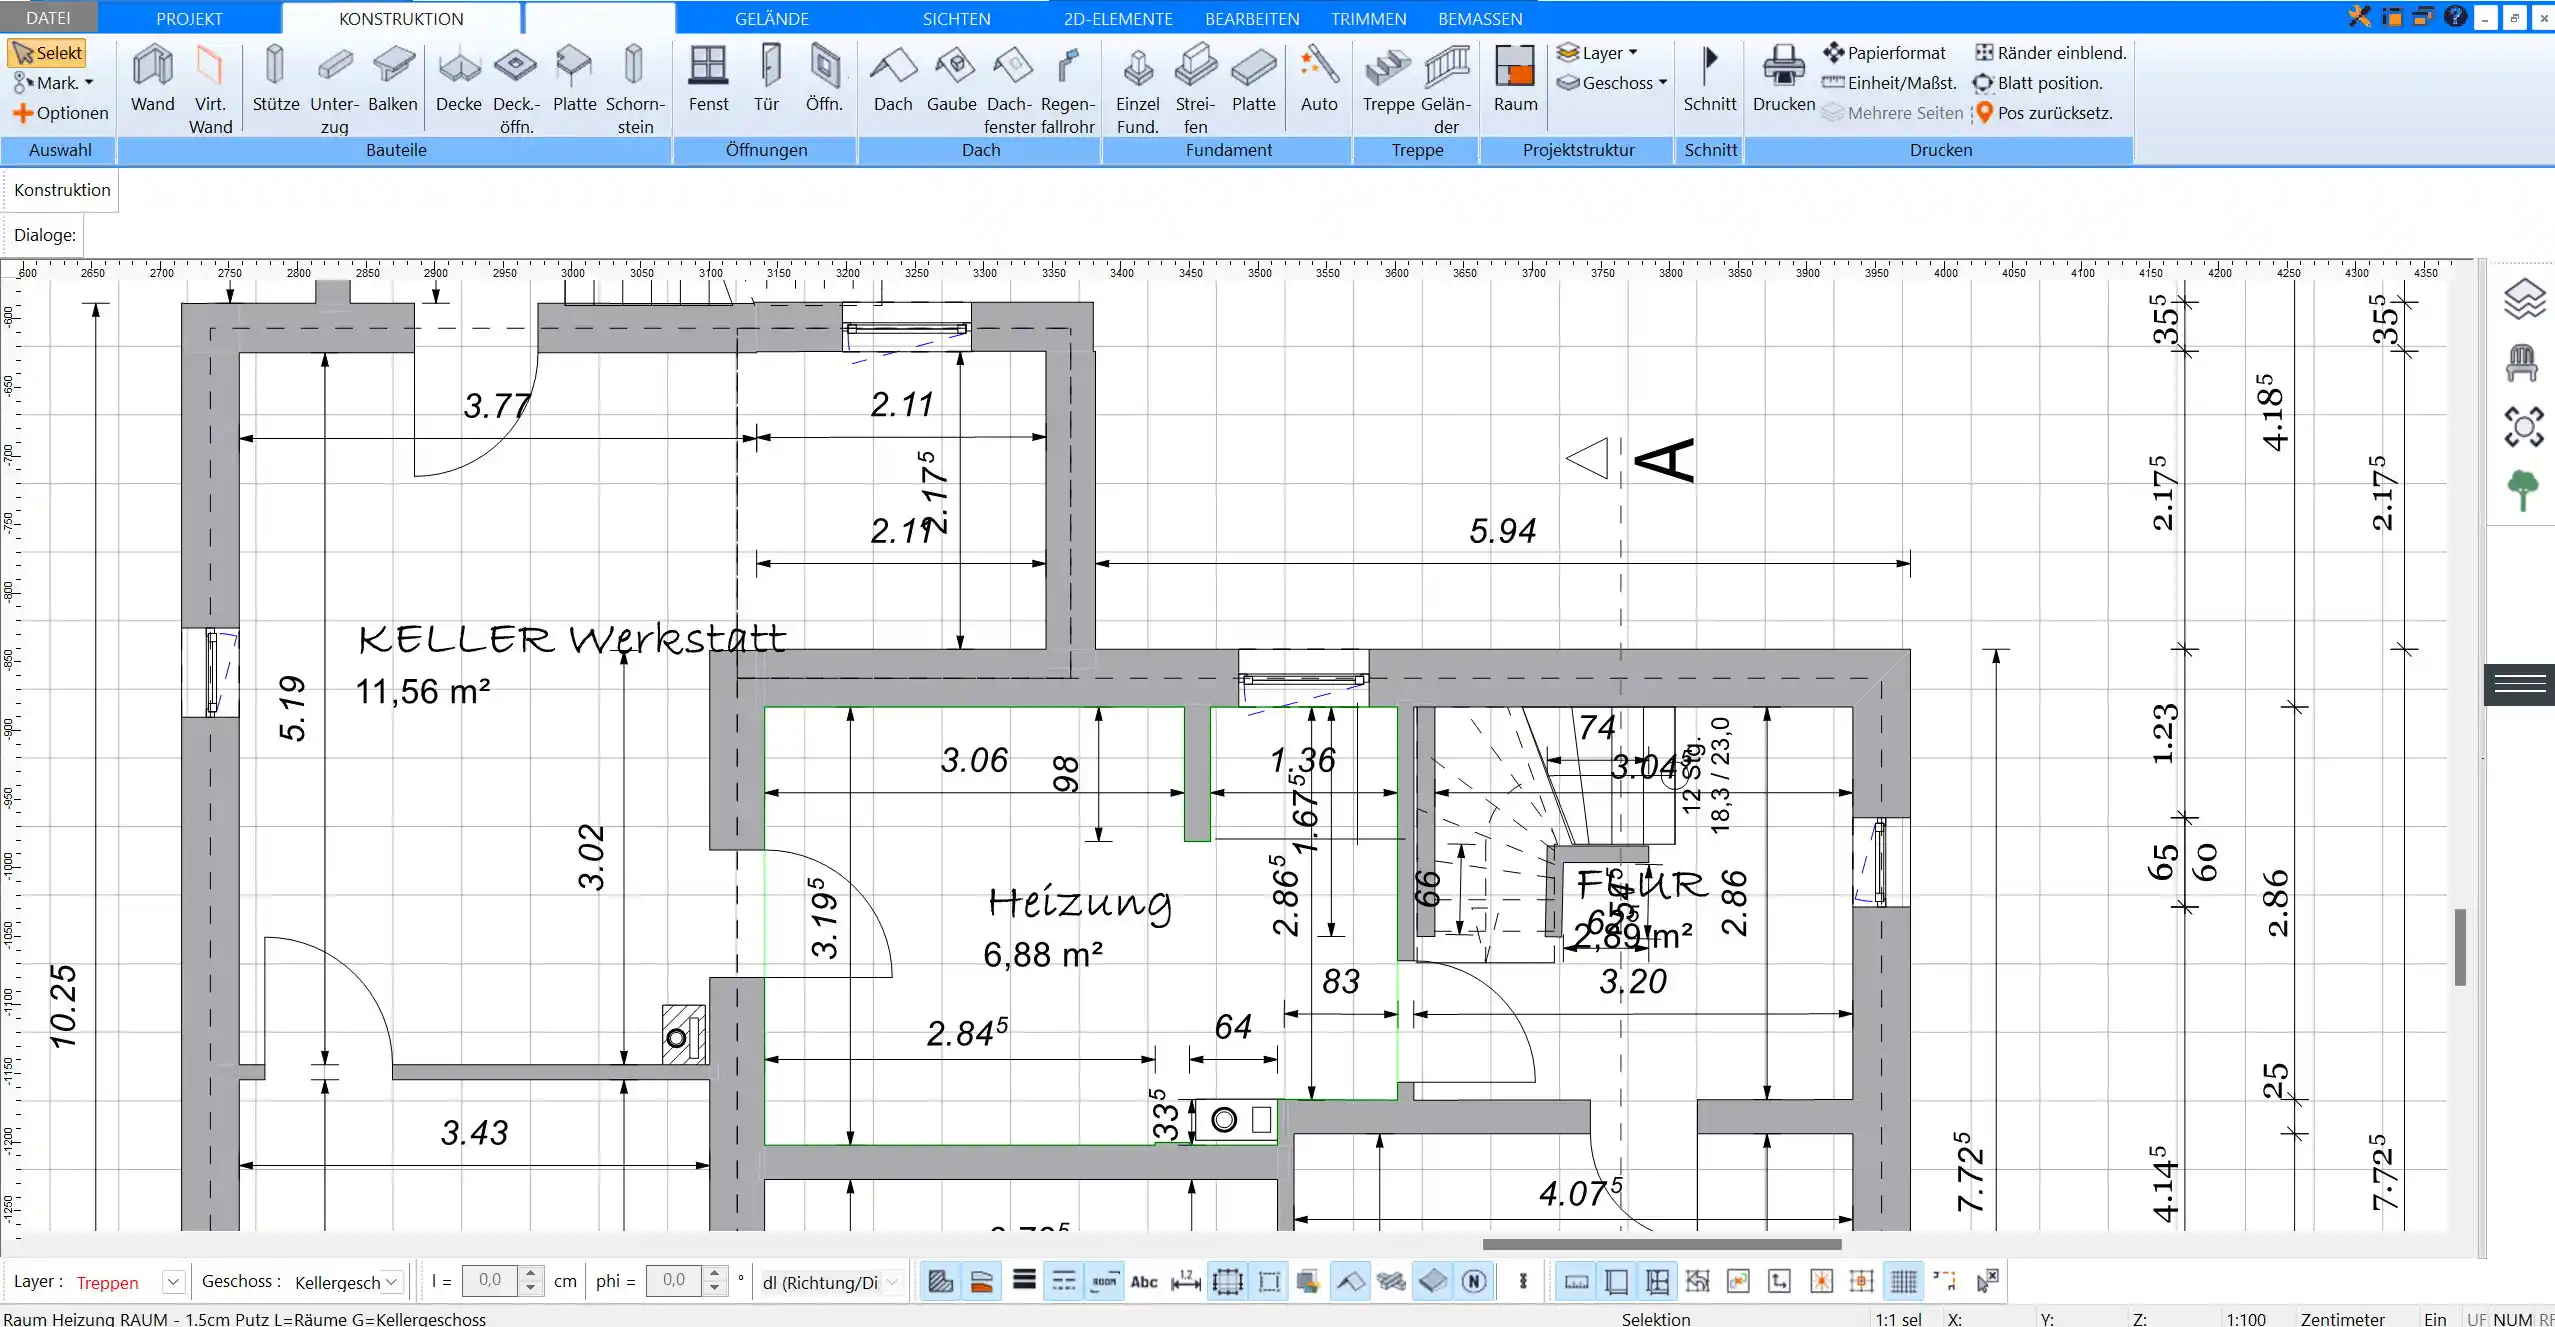Toggle ROOM label visibility button
The width and height of the screenshot is (2555, 1327).
coord(1104,1282)
